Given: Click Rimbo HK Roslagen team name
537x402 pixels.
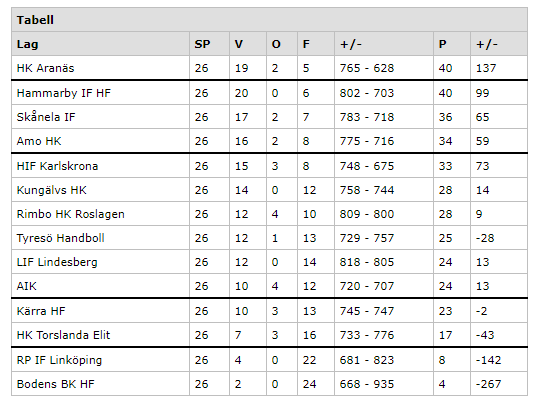Looking at the screenshot, I should point(71,214).
